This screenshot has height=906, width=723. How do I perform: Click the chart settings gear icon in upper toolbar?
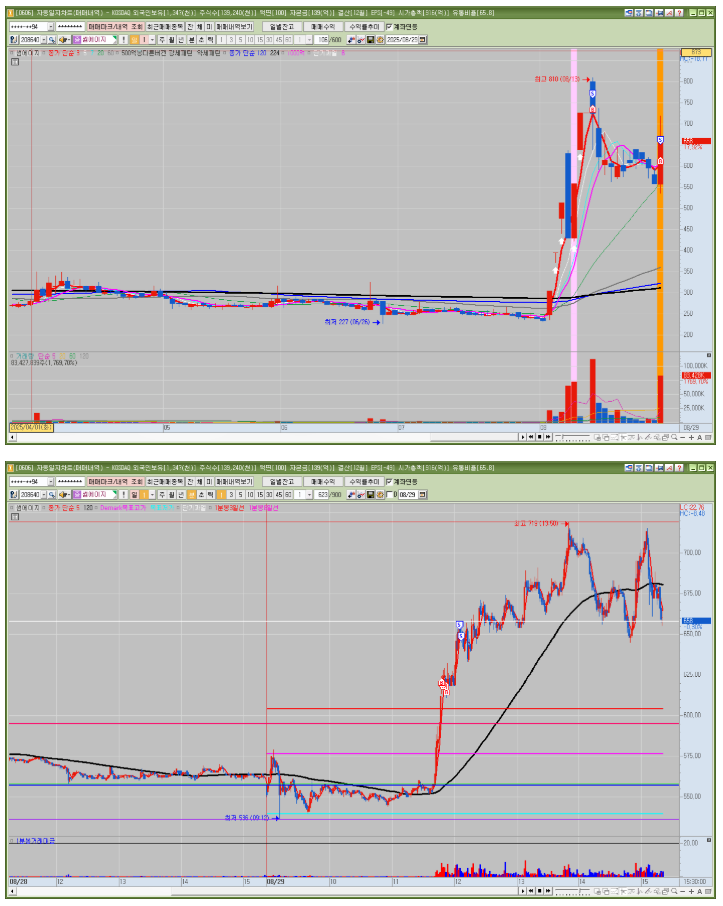pos(379,40)
